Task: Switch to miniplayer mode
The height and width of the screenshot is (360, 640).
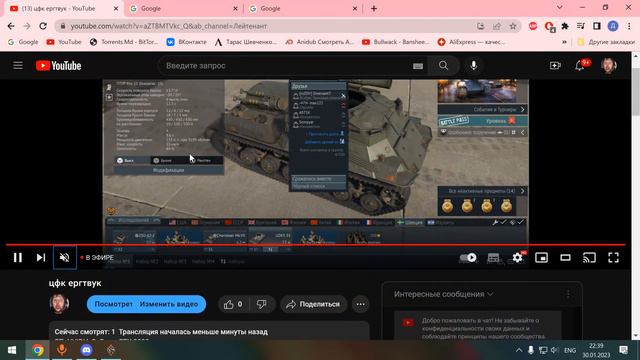Action: coord(541,258)
